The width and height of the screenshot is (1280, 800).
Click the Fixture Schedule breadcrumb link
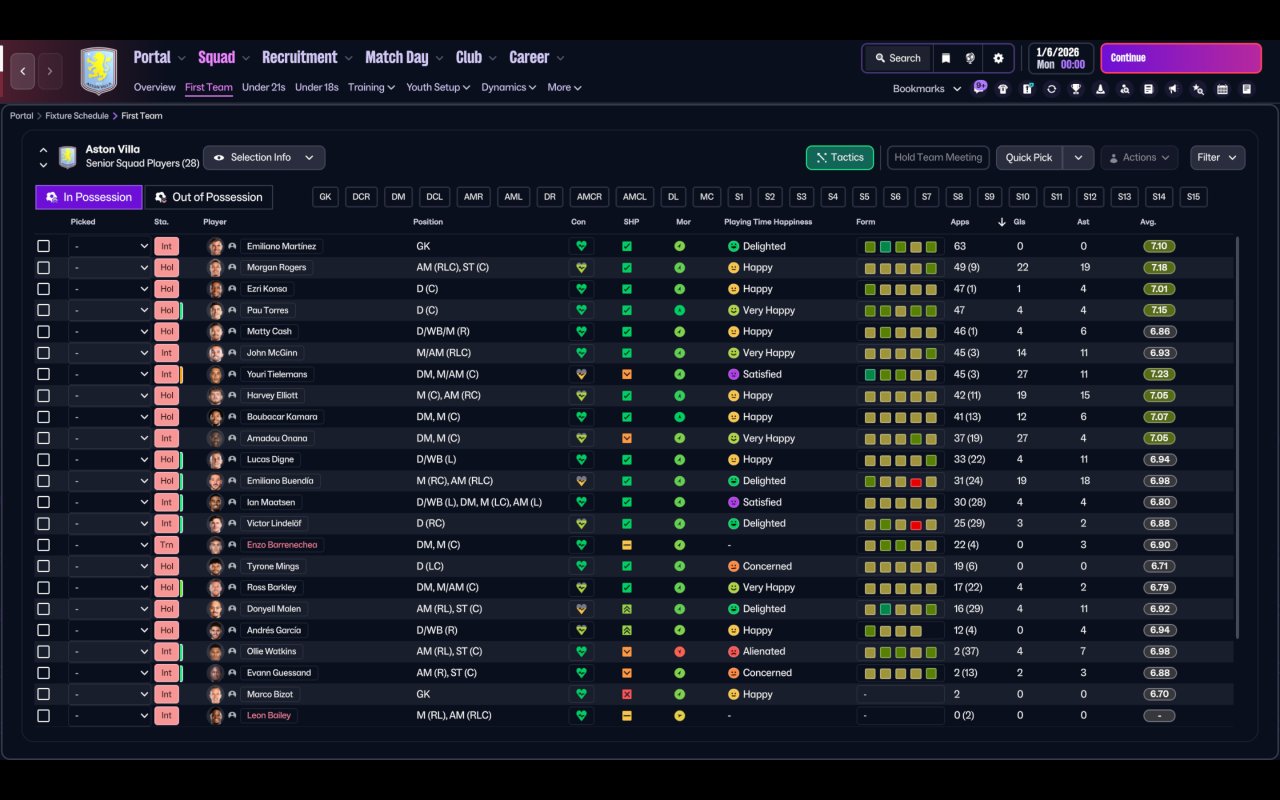click(77, 116)
